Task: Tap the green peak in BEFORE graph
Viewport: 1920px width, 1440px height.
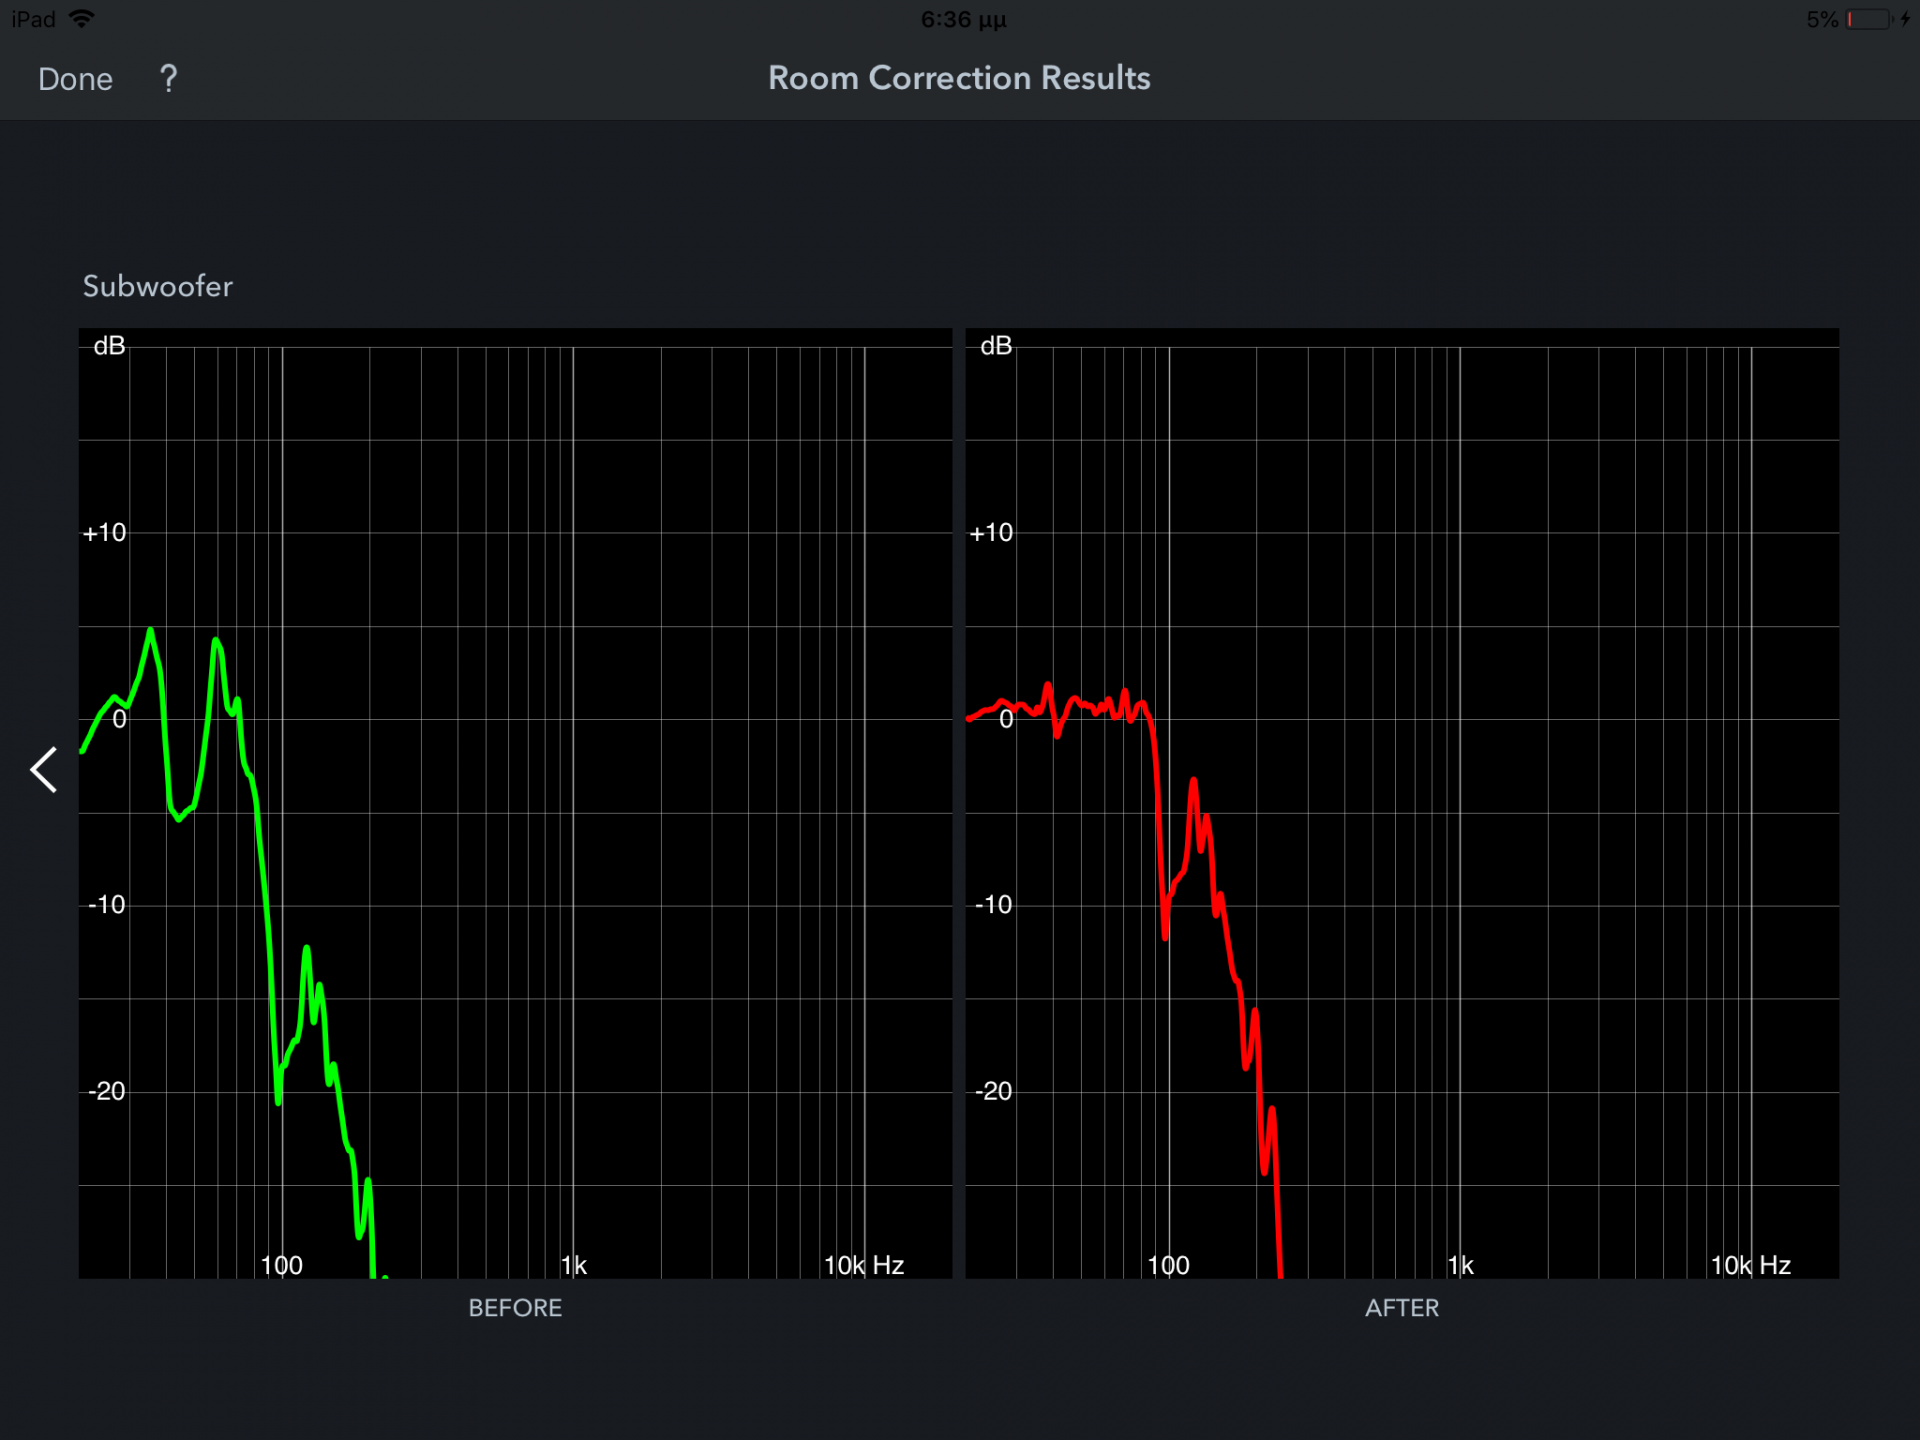Action: click(150, 632)
